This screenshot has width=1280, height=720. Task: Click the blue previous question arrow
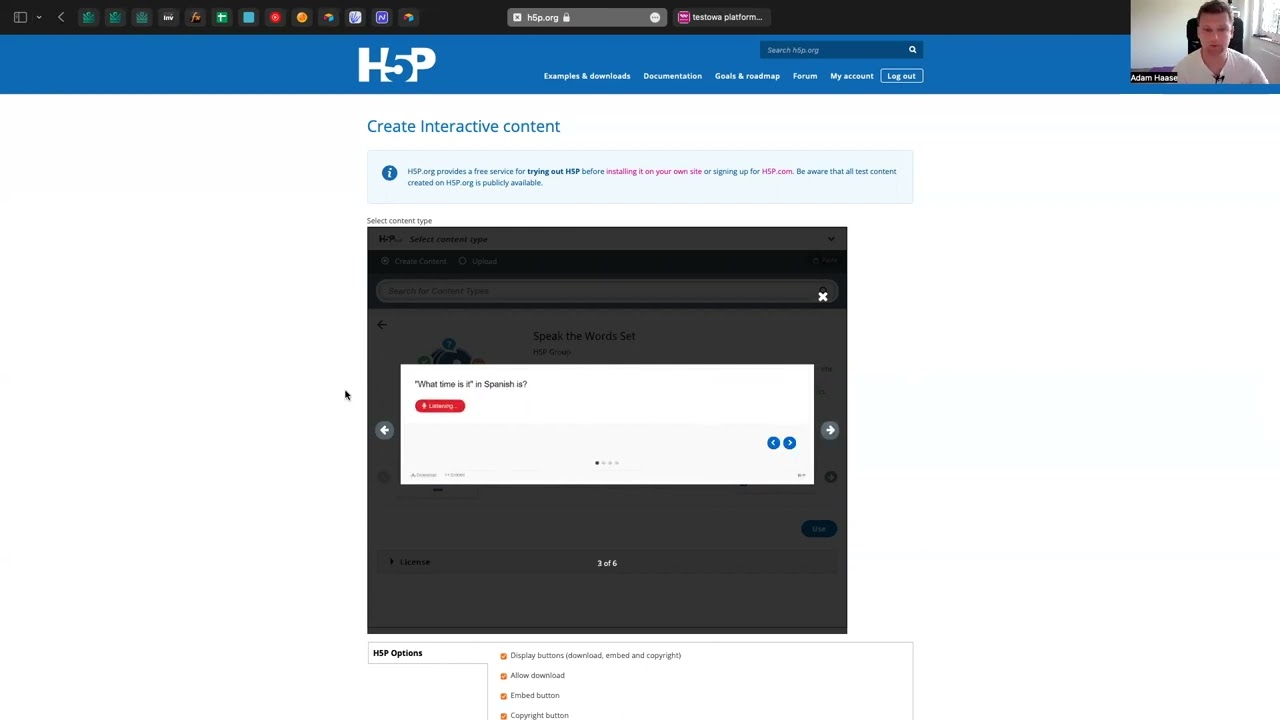773,443
